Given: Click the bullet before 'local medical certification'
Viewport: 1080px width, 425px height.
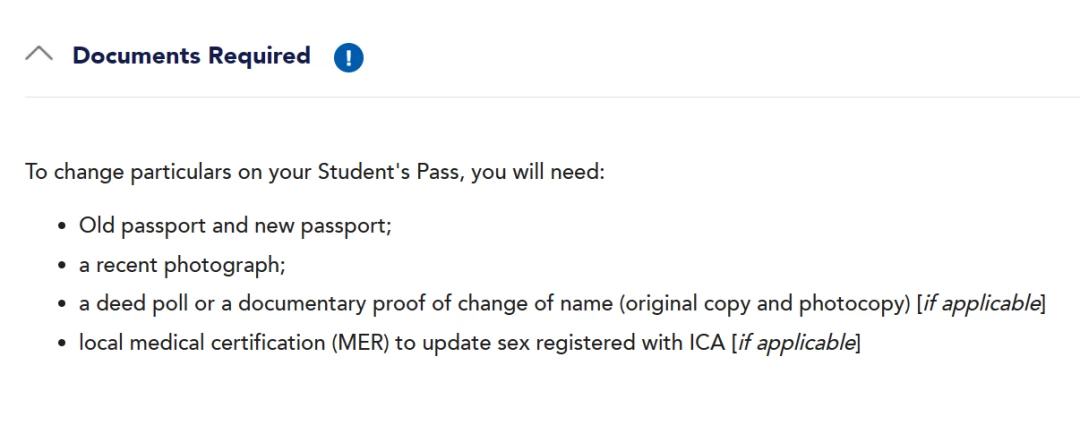Looking at the screenshot, I should point(63,343).
